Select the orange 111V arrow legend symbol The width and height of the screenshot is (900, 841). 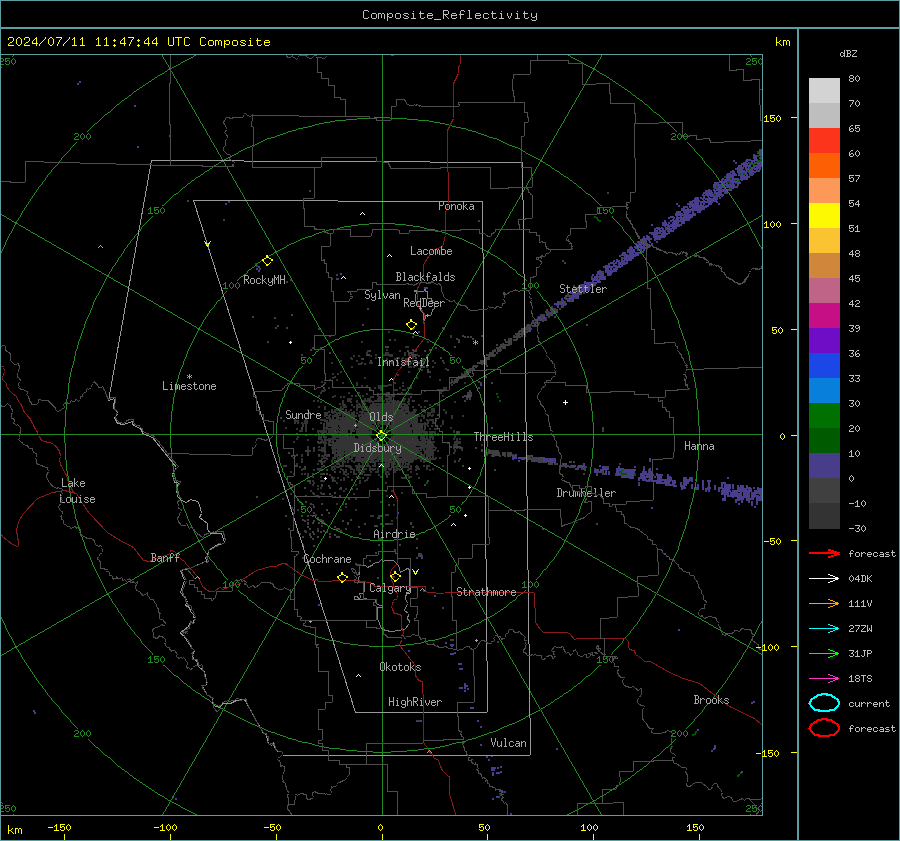(x=824, y=603)
